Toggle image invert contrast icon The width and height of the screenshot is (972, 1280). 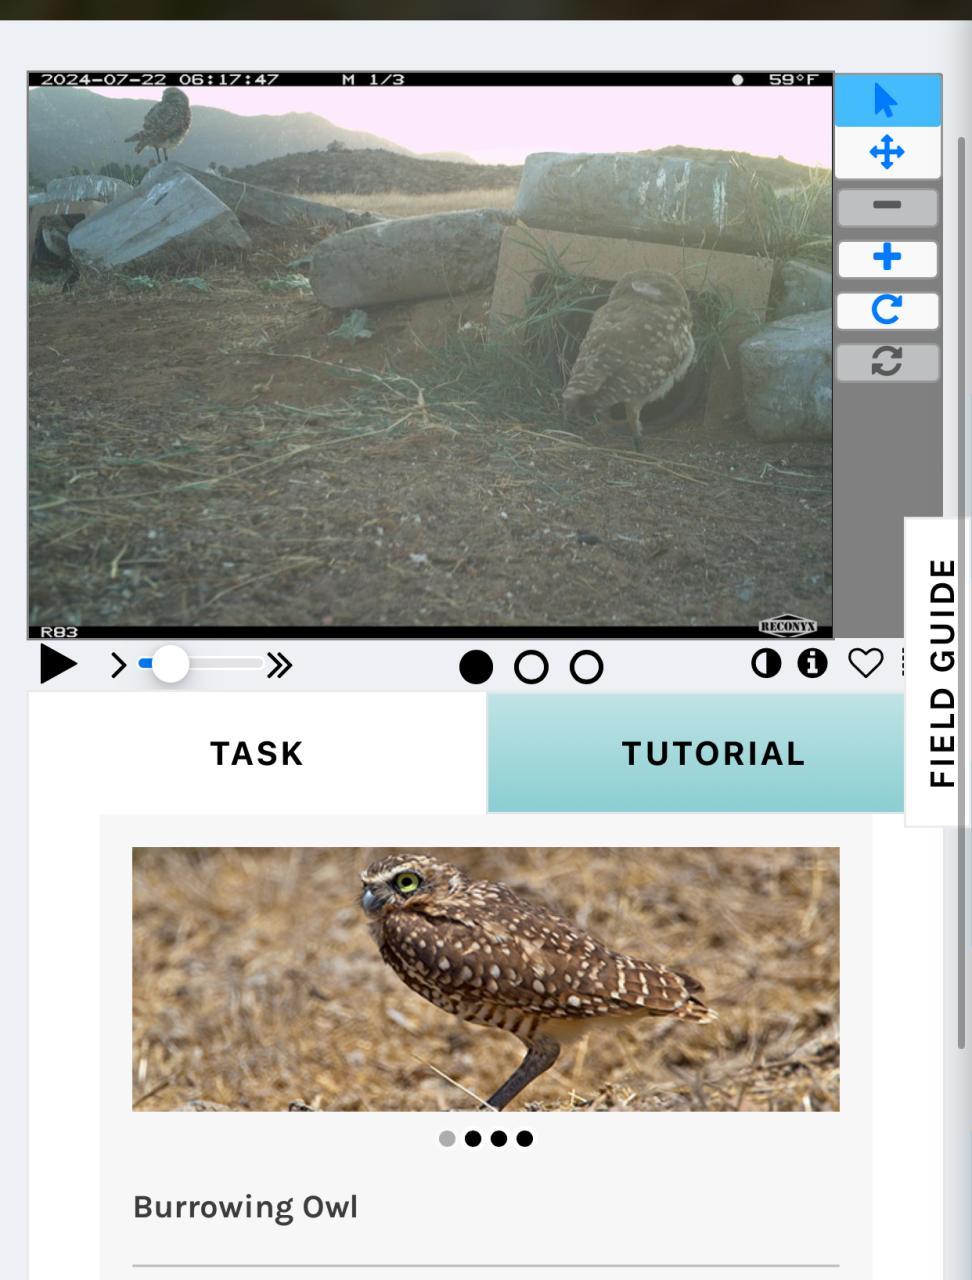tap(766, 663)
